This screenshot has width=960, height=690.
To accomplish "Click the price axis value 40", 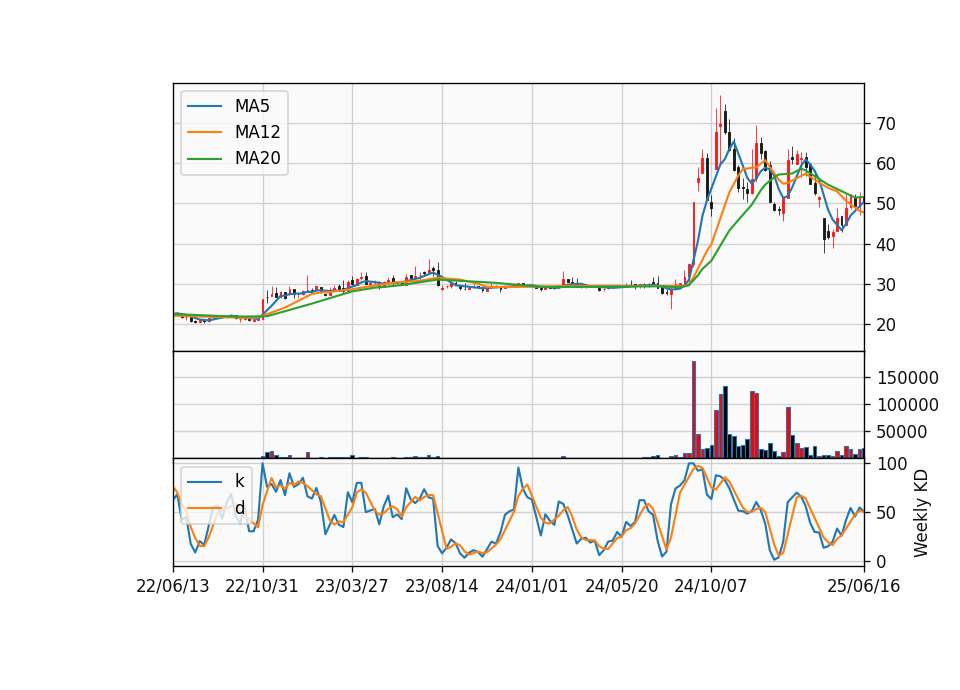I will (x=886, y=245).
